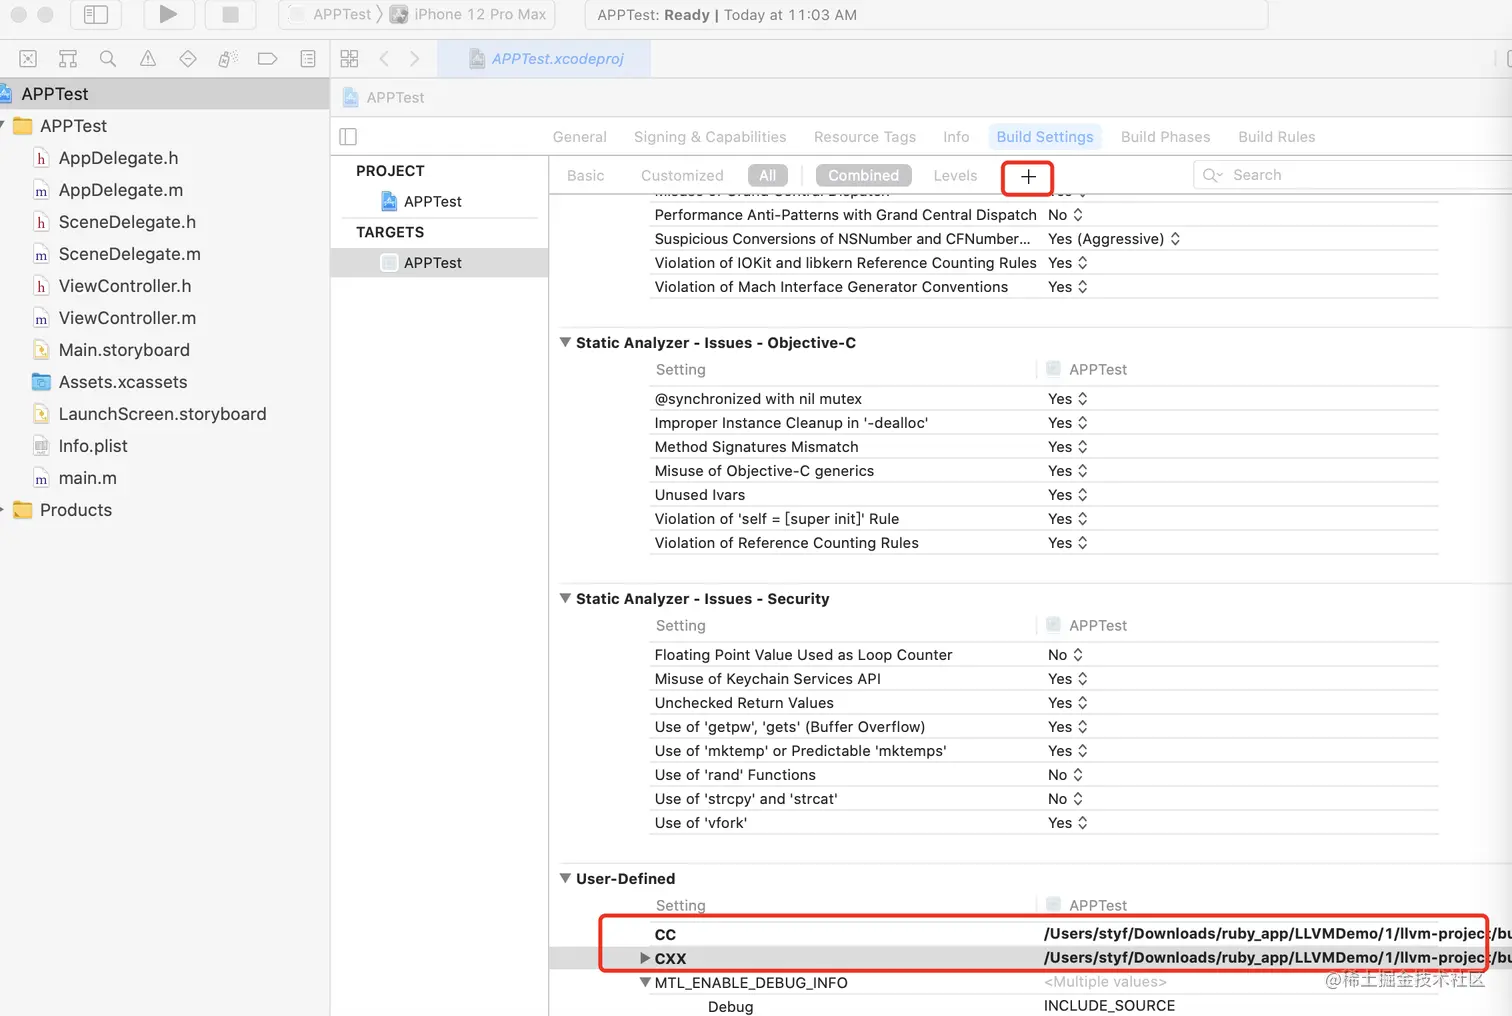Select the Levels view filter

(955, 176)
